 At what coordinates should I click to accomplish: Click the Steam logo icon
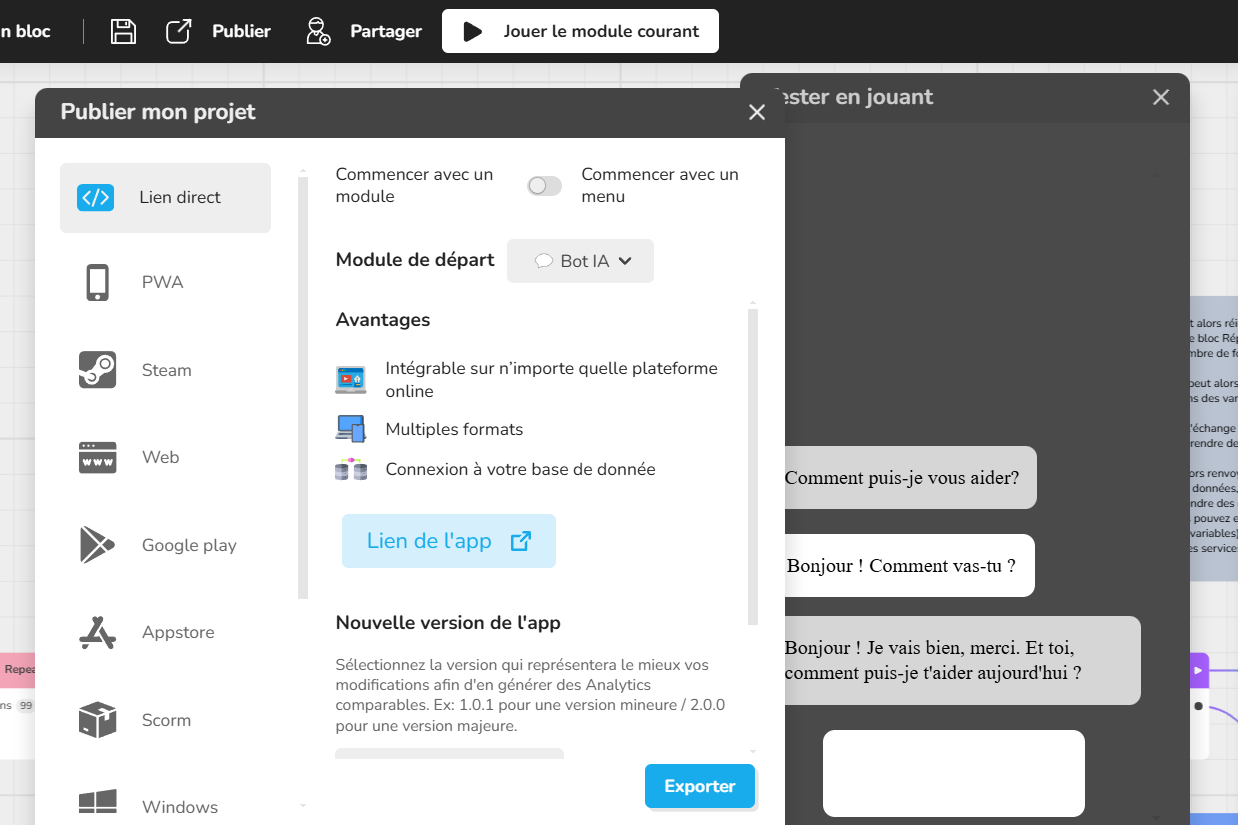[x=97, y=370]
